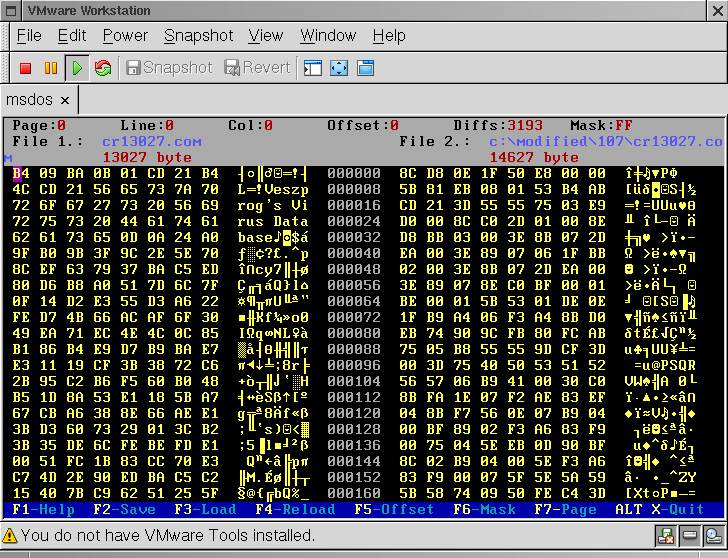The image size is (728, 558).
Task: Click the green Power On play icon
Action: point(77,68)
